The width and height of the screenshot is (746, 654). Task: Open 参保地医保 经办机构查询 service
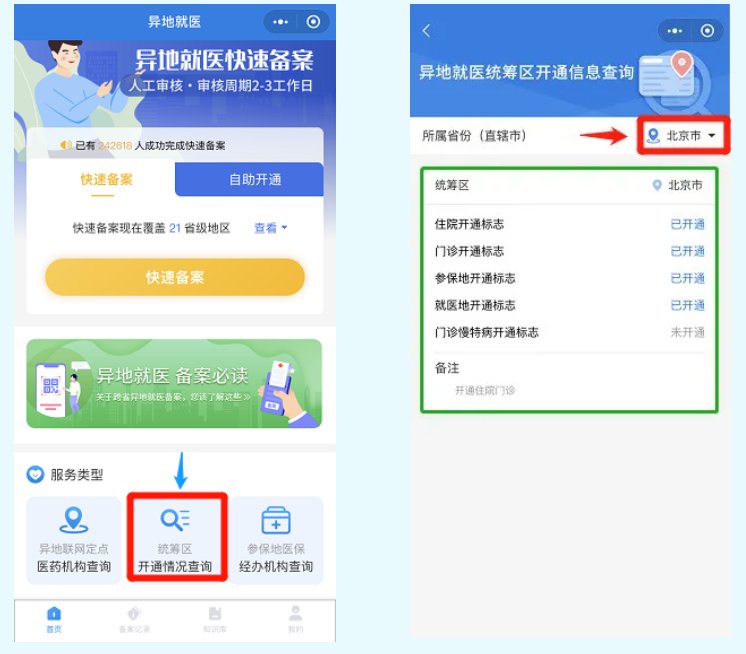(x=276, y=540)
